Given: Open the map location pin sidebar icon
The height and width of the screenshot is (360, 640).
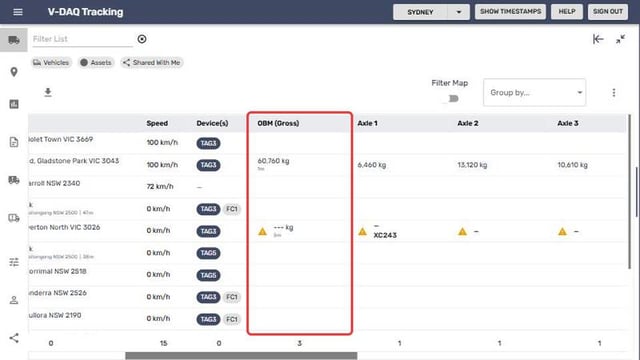Looking at the screenshot, I should (x=14, y=72).
